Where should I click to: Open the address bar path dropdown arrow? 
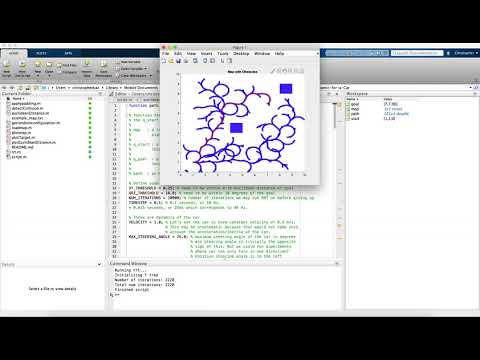tap(470, 87)
